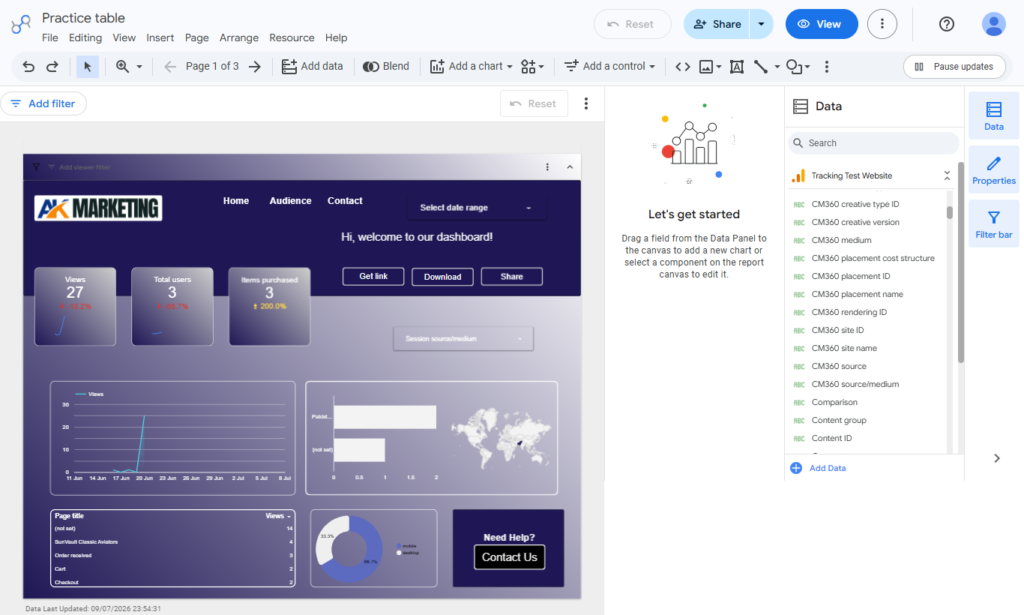Open the Add a chart dropdown
Screen dimensions: 1024x615
click(471, 67)
